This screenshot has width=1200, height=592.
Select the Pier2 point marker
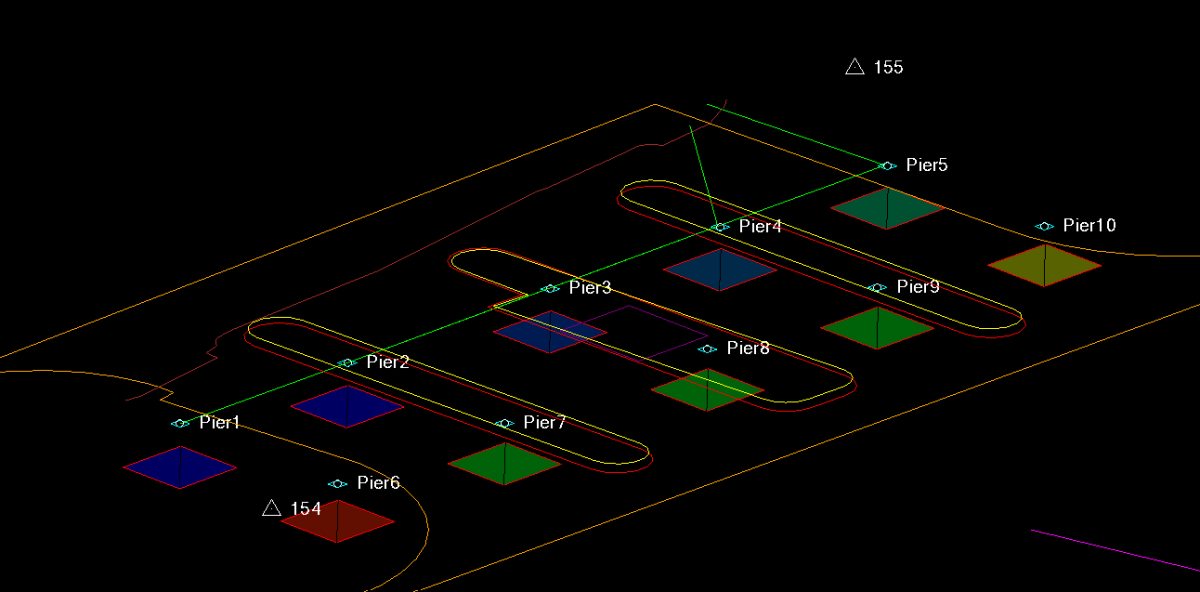pos(347,362)
